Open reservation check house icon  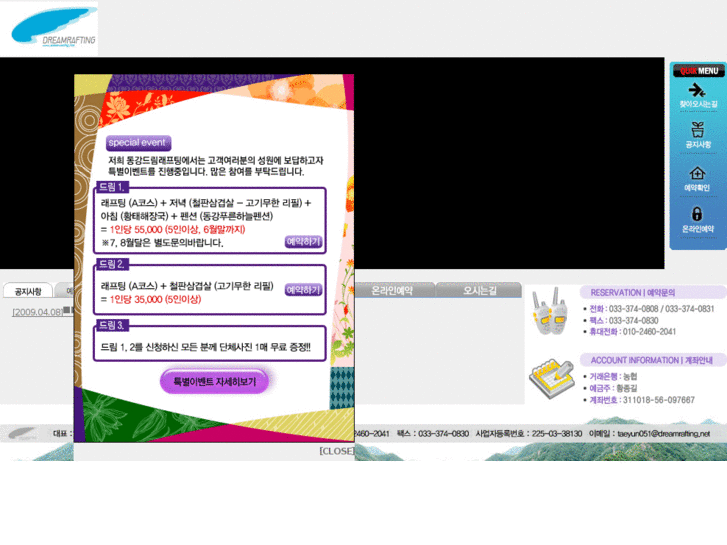[x=697, y=173]
